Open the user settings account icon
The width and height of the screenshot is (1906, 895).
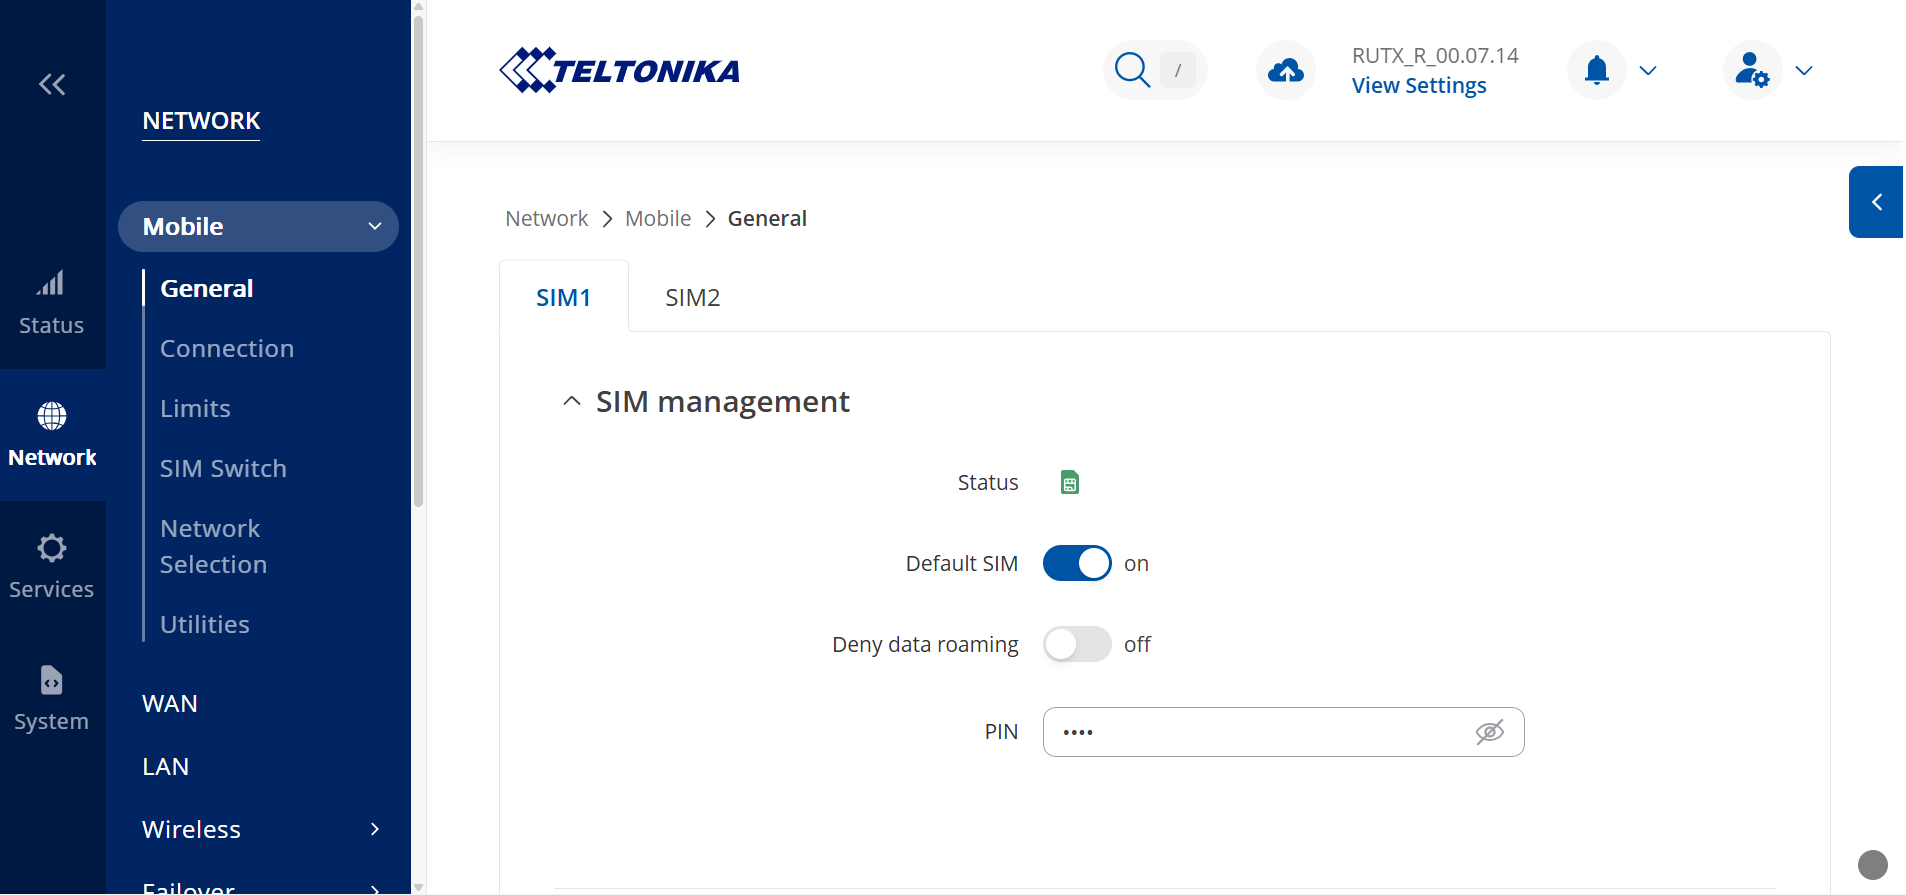pos(1751,70)
